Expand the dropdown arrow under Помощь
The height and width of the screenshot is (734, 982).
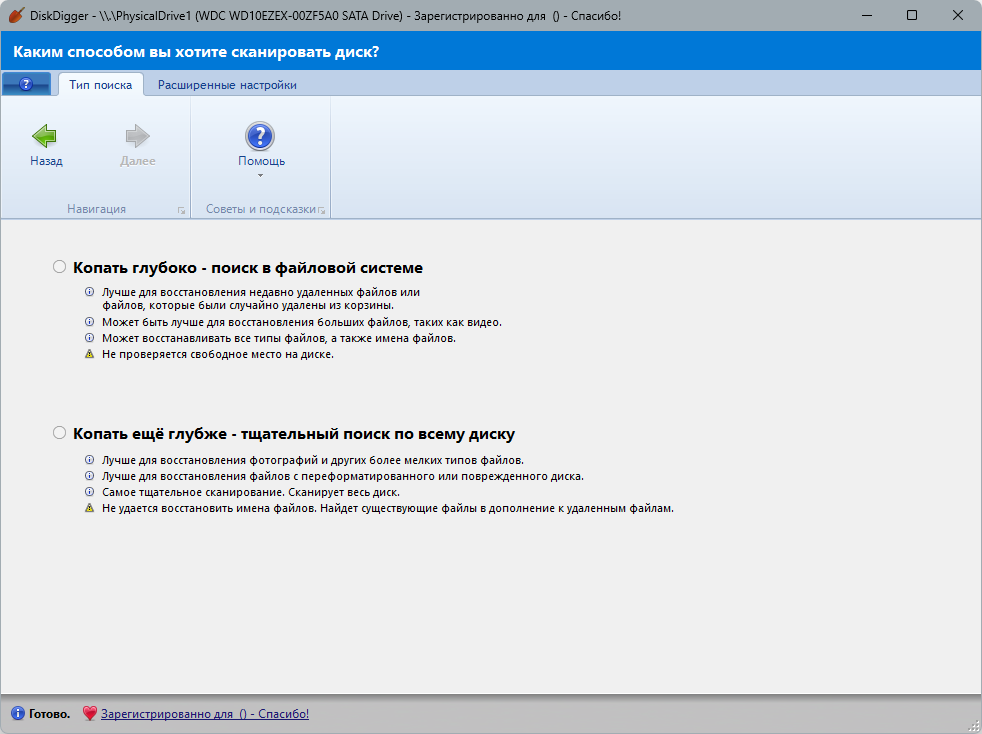261,175
